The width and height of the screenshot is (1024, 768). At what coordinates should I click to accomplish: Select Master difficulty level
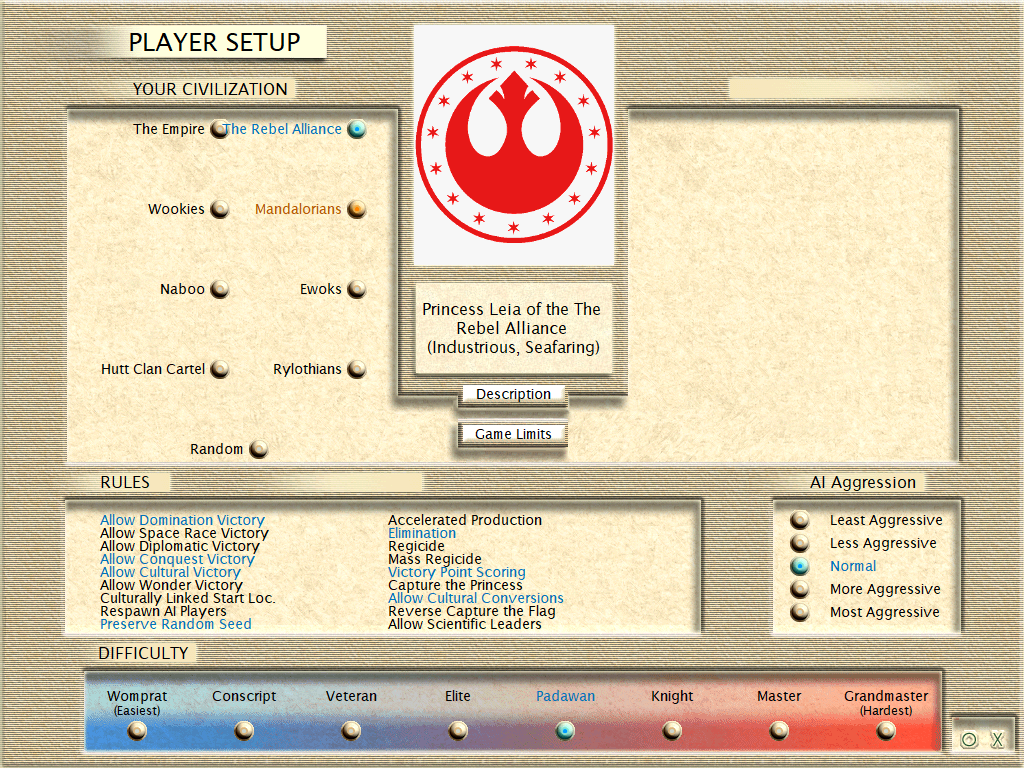pyautogui.click(x=779, y=730)
